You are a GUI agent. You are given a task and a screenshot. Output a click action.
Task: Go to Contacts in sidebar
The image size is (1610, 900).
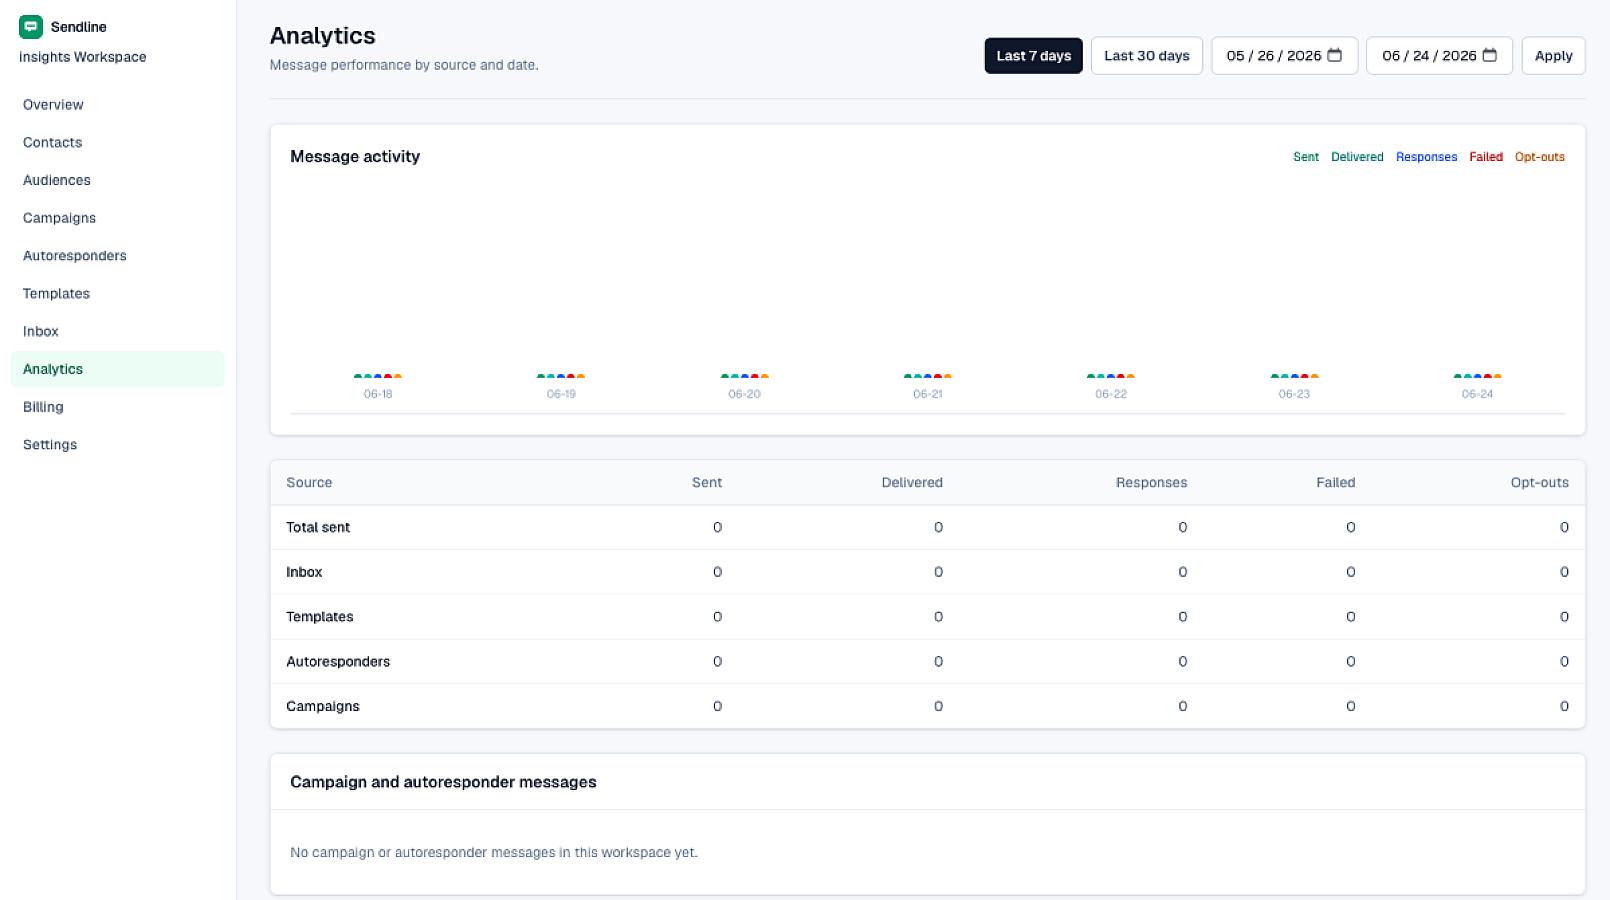(117, 143)
